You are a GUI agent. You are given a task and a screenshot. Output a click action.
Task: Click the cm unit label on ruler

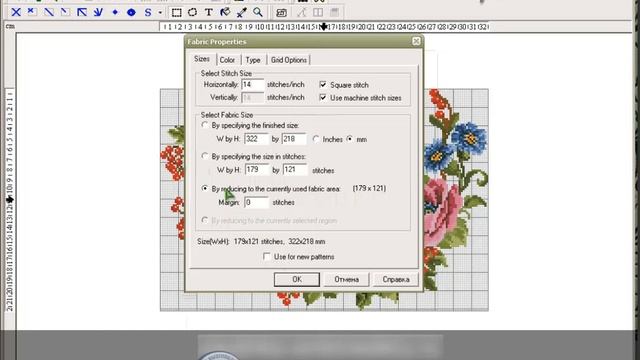10,27
